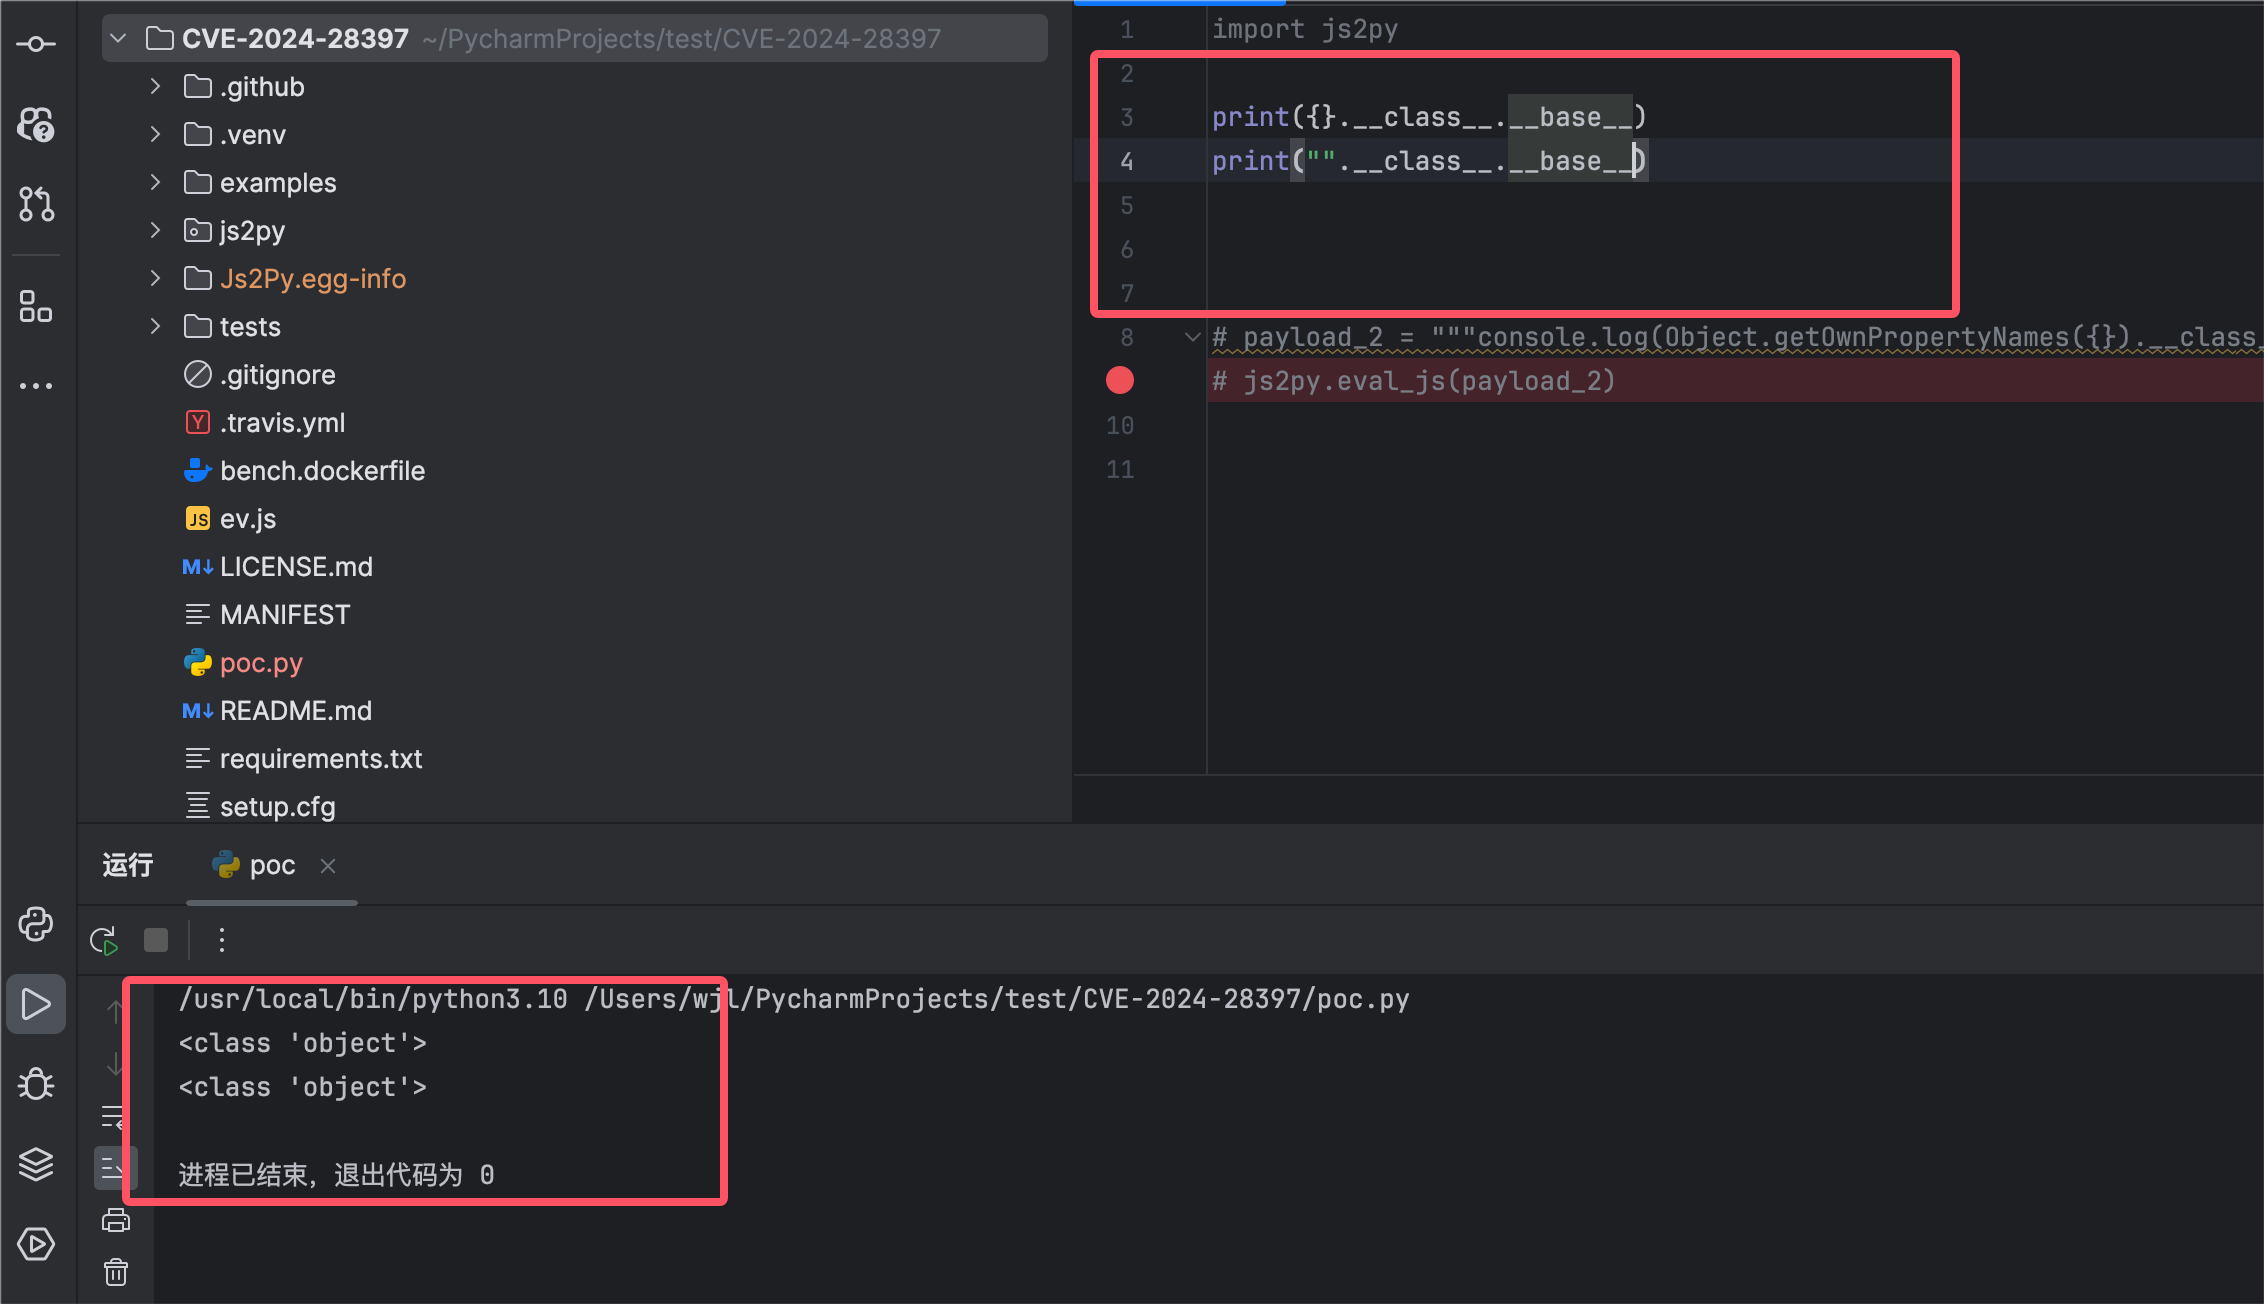
Task: Open the Python Packages layers icon
Action: point(36,1164)
